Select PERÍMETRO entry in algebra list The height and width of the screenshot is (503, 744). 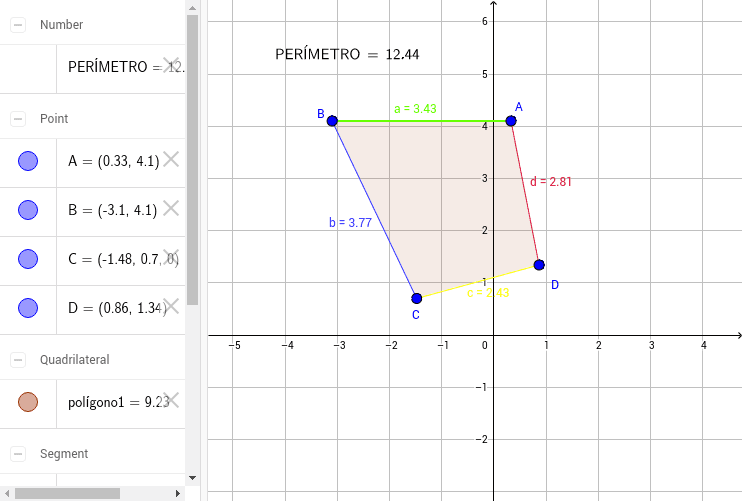(93, 69)
